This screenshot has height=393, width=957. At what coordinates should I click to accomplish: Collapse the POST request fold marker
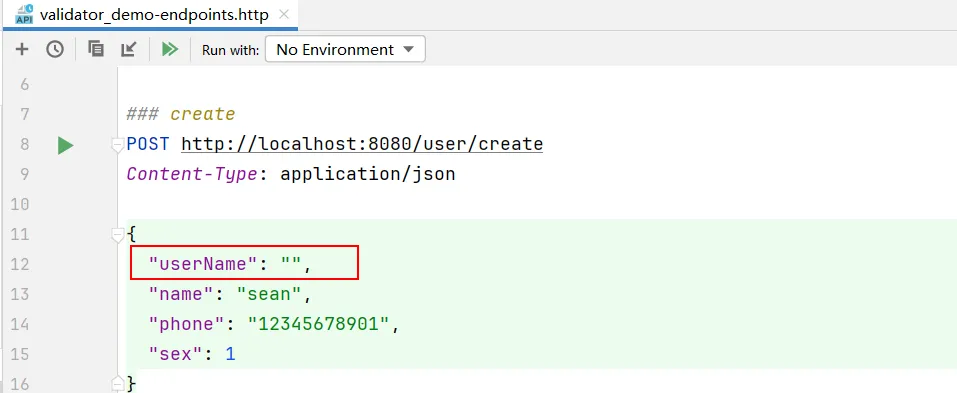coord(118,145)
